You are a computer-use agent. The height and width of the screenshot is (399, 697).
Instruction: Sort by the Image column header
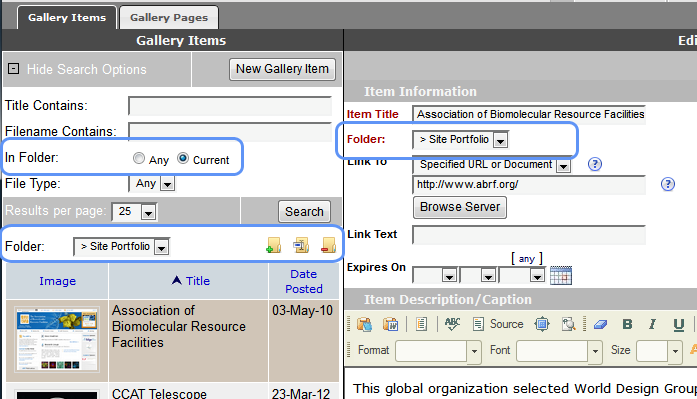coord(57,281)
